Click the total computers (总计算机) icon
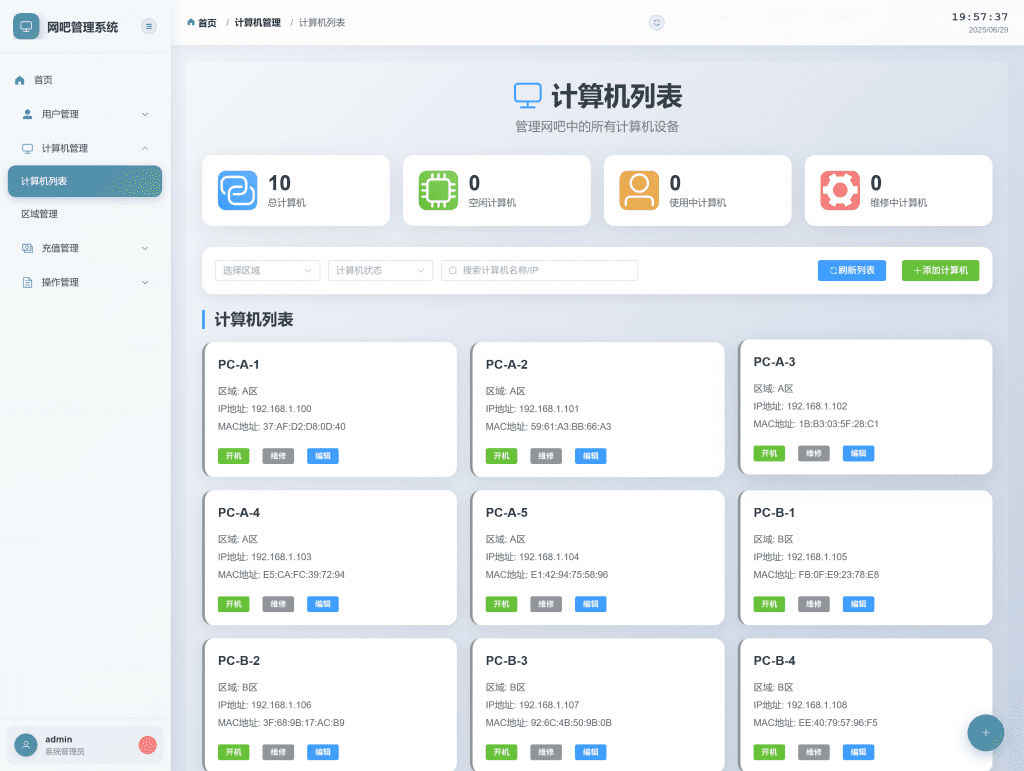 pos(237,190)
